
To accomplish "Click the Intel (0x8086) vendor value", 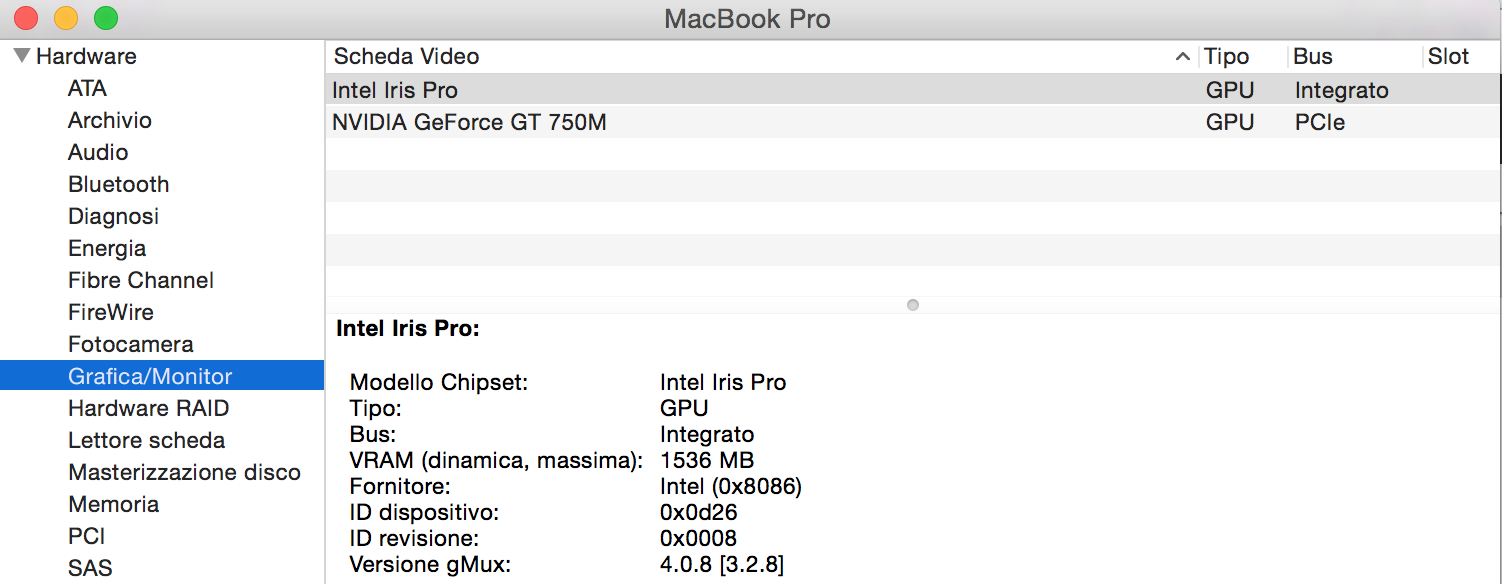I will (x=731, y=486).
